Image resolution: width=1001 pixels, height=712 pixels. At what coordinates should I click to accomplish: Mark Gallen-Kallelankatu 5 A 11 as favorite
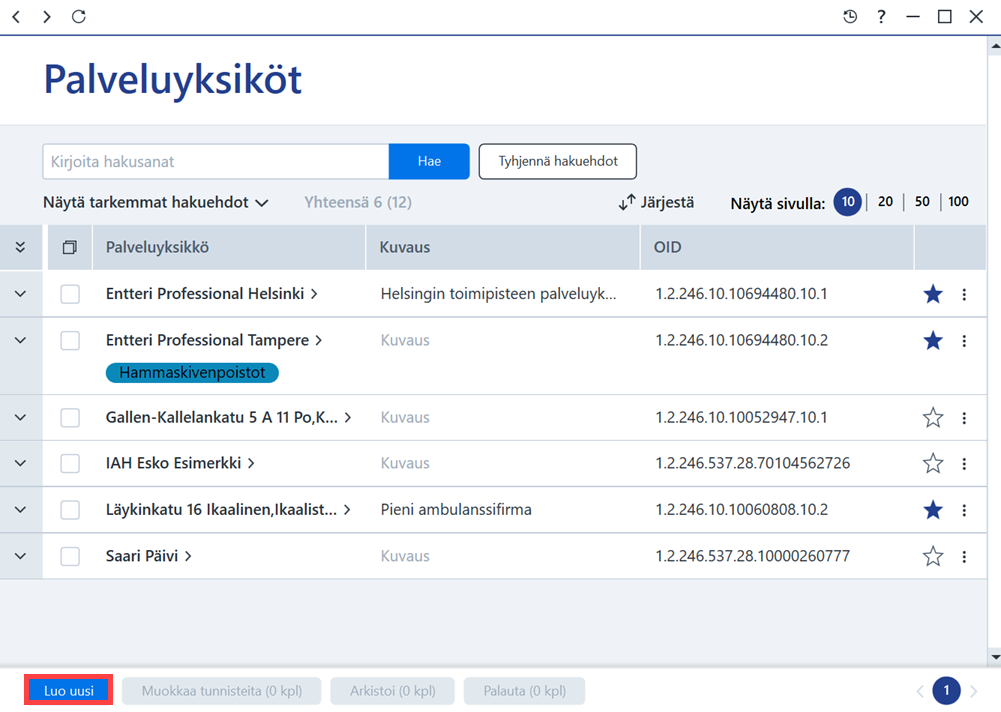(x=933, y=417)
